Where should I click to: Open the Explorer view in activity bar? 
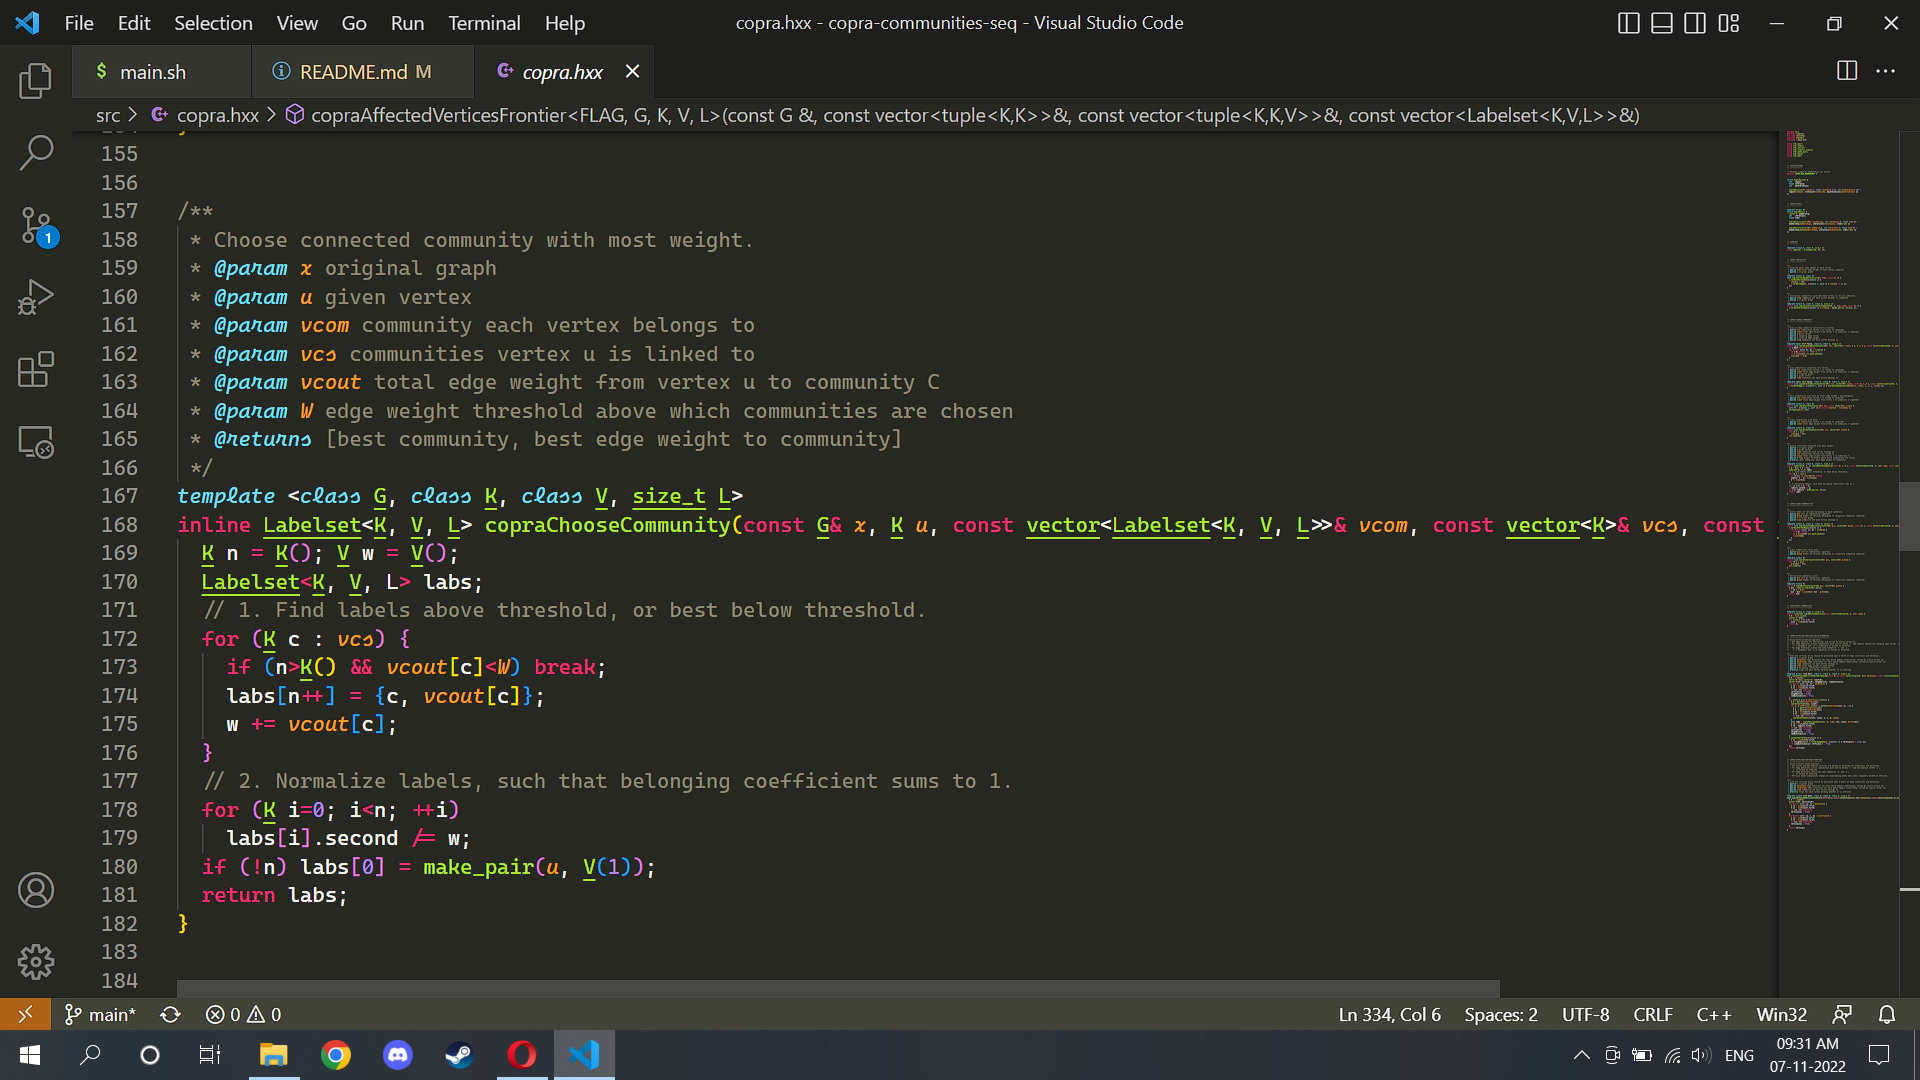[x=36, y=81]
